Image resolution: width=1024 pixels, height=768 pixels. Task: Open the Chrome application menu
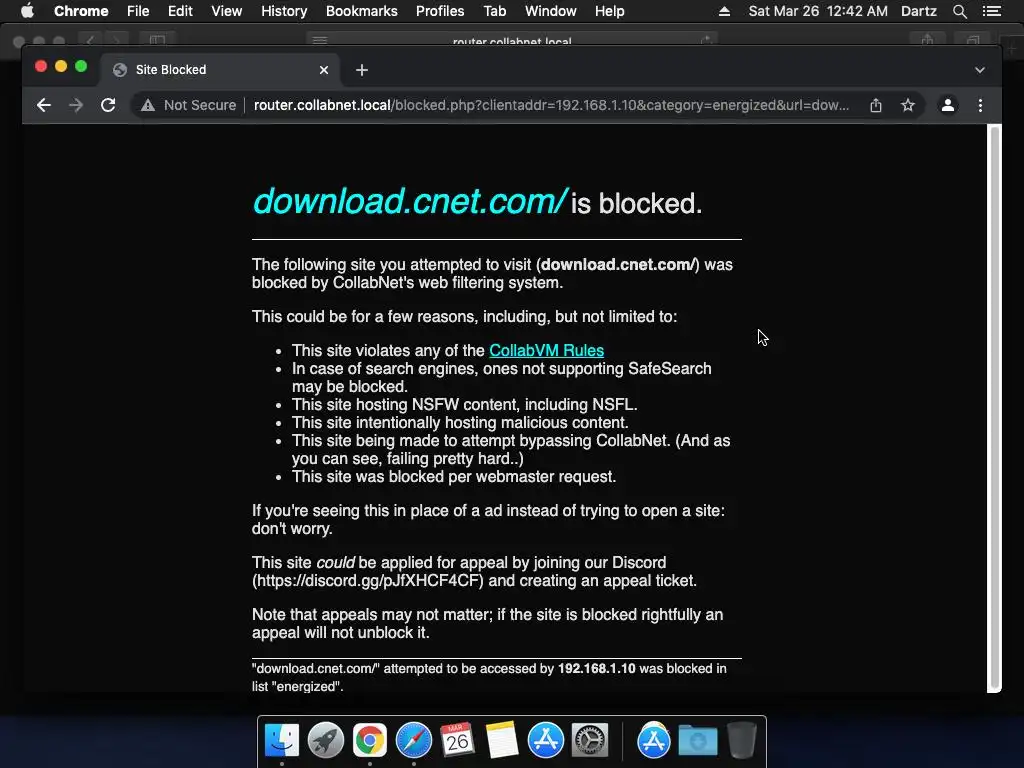pos(81,11)
